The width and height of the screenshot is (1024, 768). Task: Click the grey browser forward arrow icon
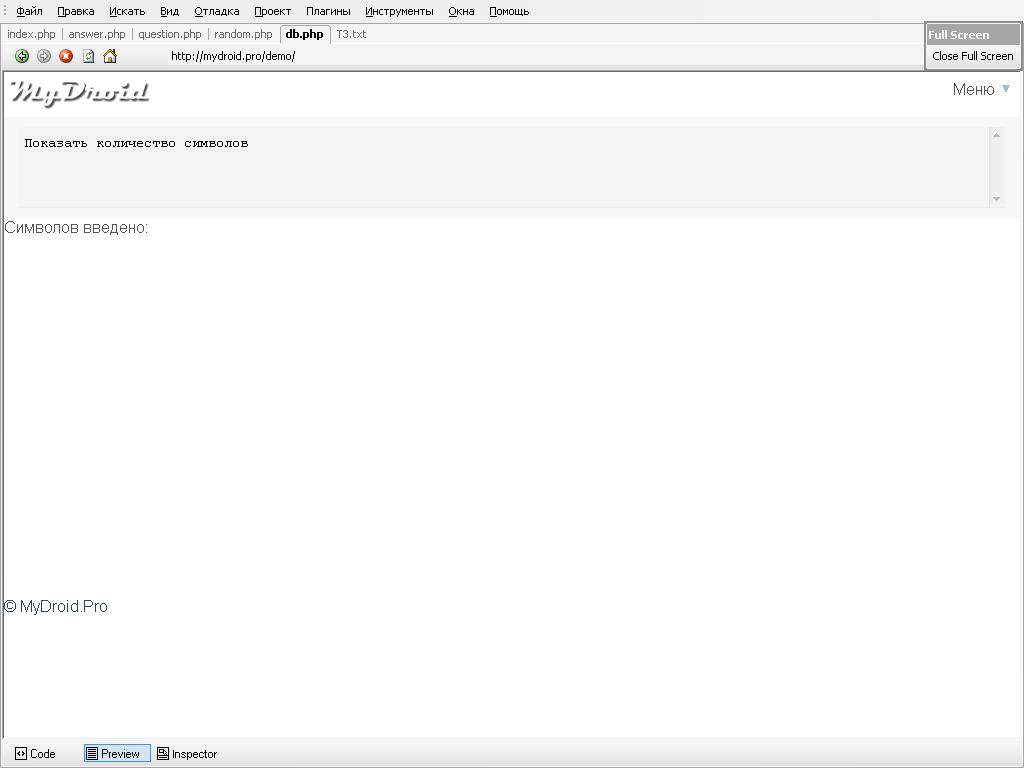click(x=44, y=56)
